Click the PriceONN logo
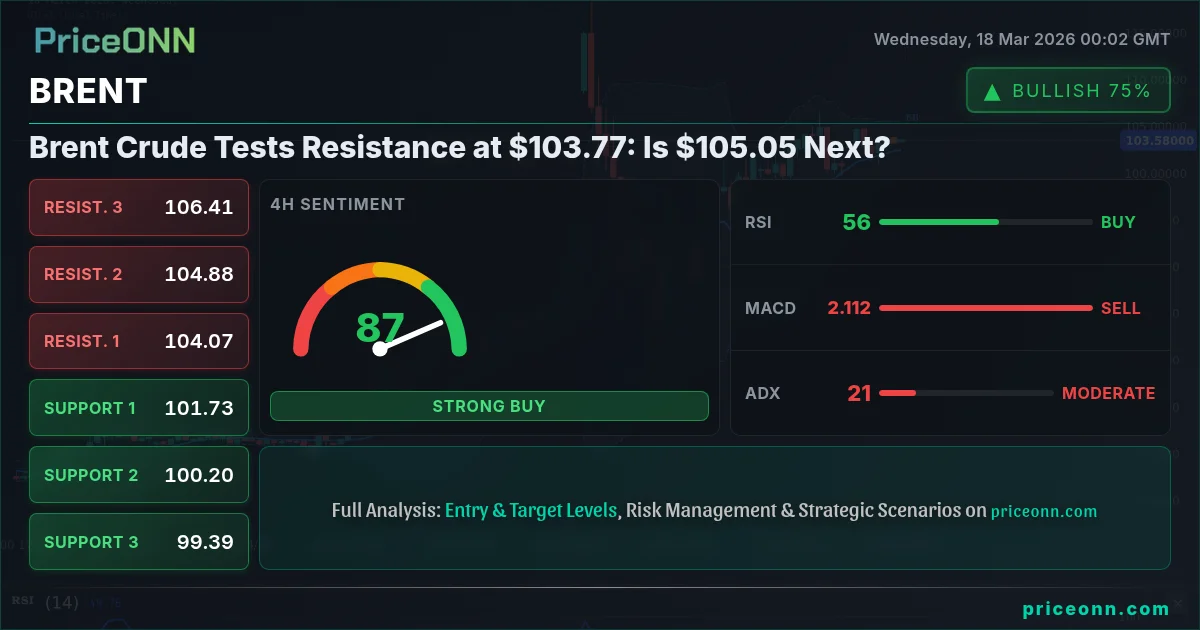1200x630 pixels. (x=115, y=40)
